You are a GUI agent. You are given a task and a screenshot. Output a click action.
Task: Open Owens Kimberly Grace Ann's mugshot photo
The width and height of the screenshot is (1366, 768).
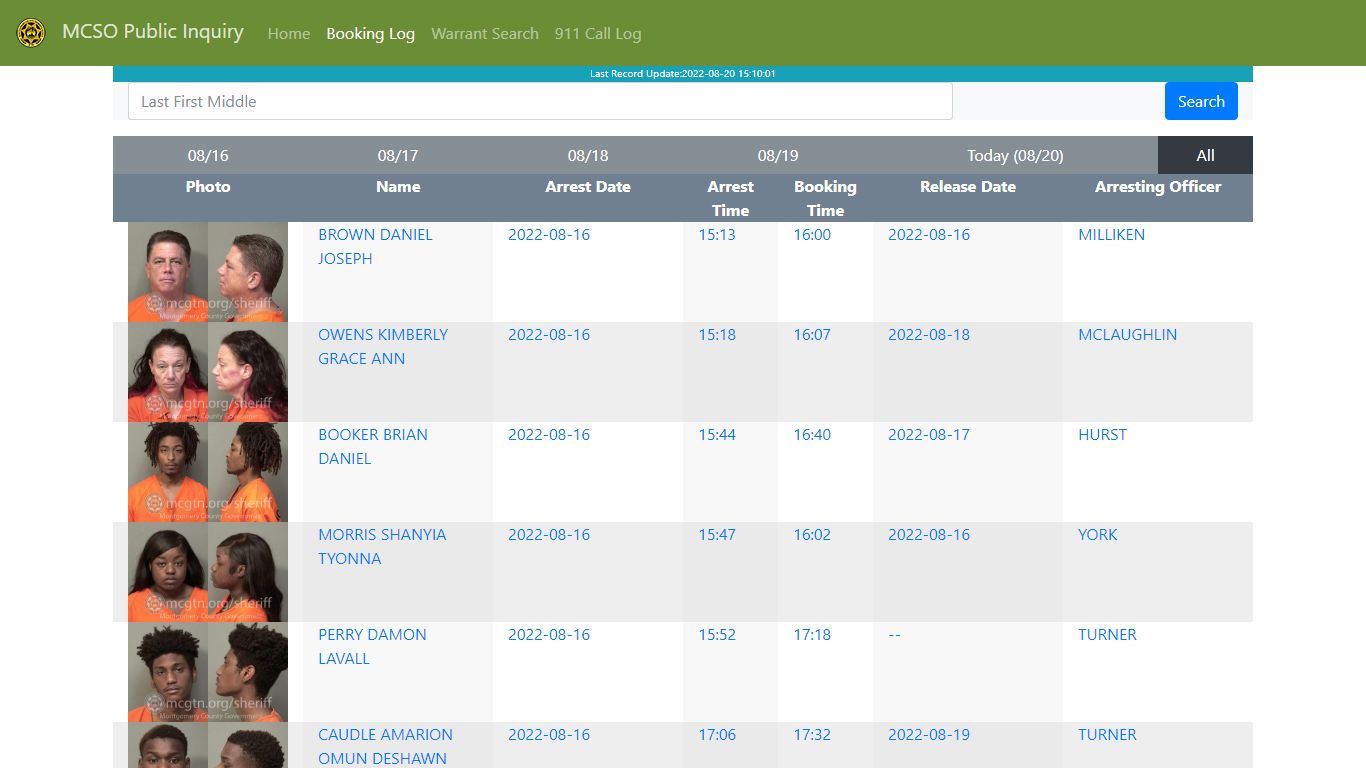click(x=208, y=372)
